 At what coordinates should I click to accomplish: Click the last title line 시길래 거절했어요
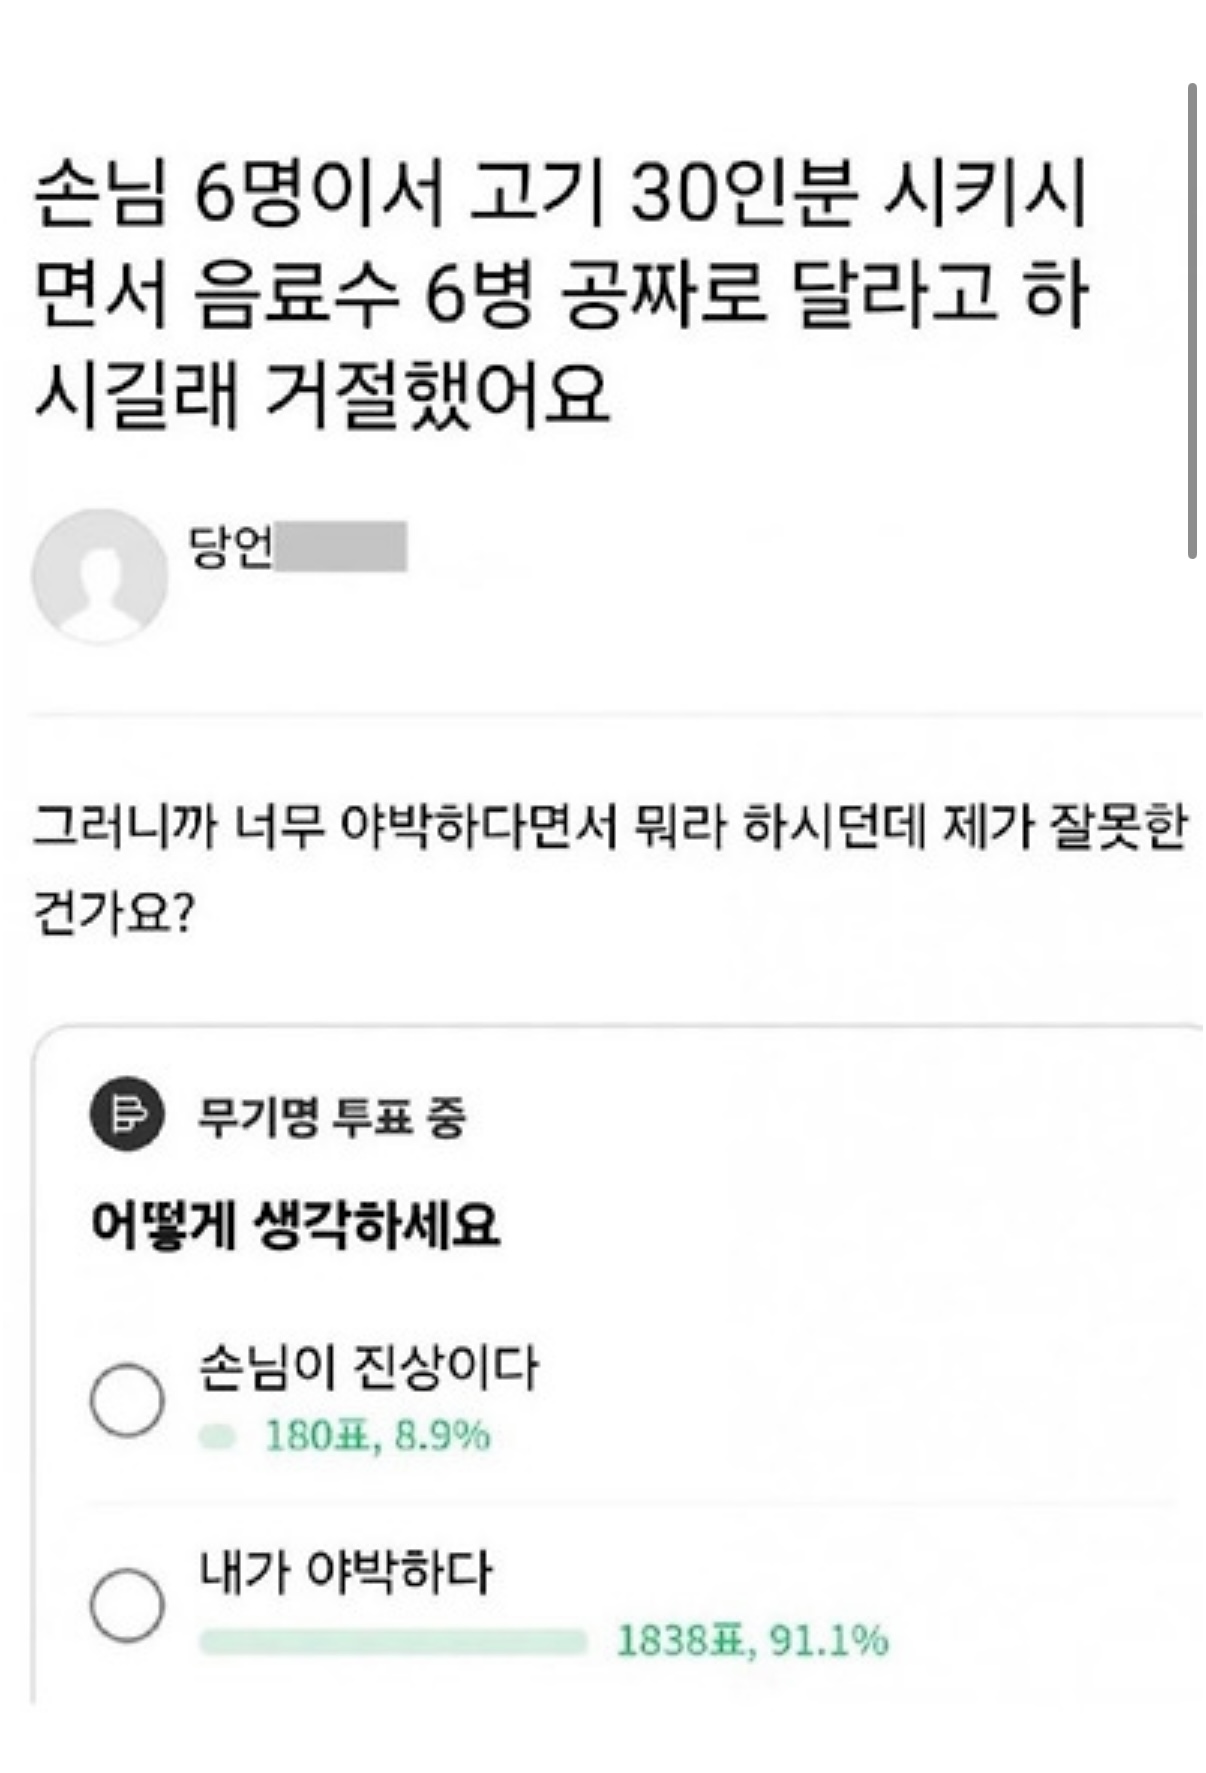coord(322,393)
